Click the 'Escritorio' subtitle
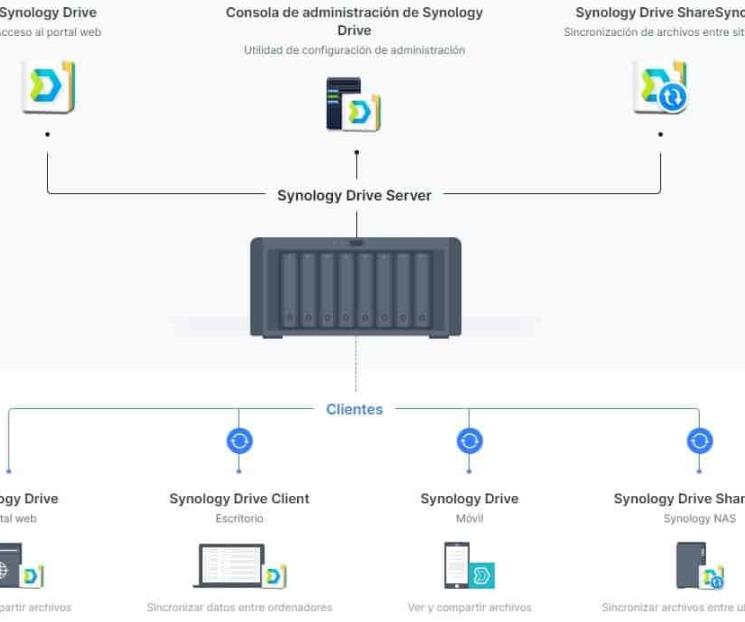 [x=239, y=518]
